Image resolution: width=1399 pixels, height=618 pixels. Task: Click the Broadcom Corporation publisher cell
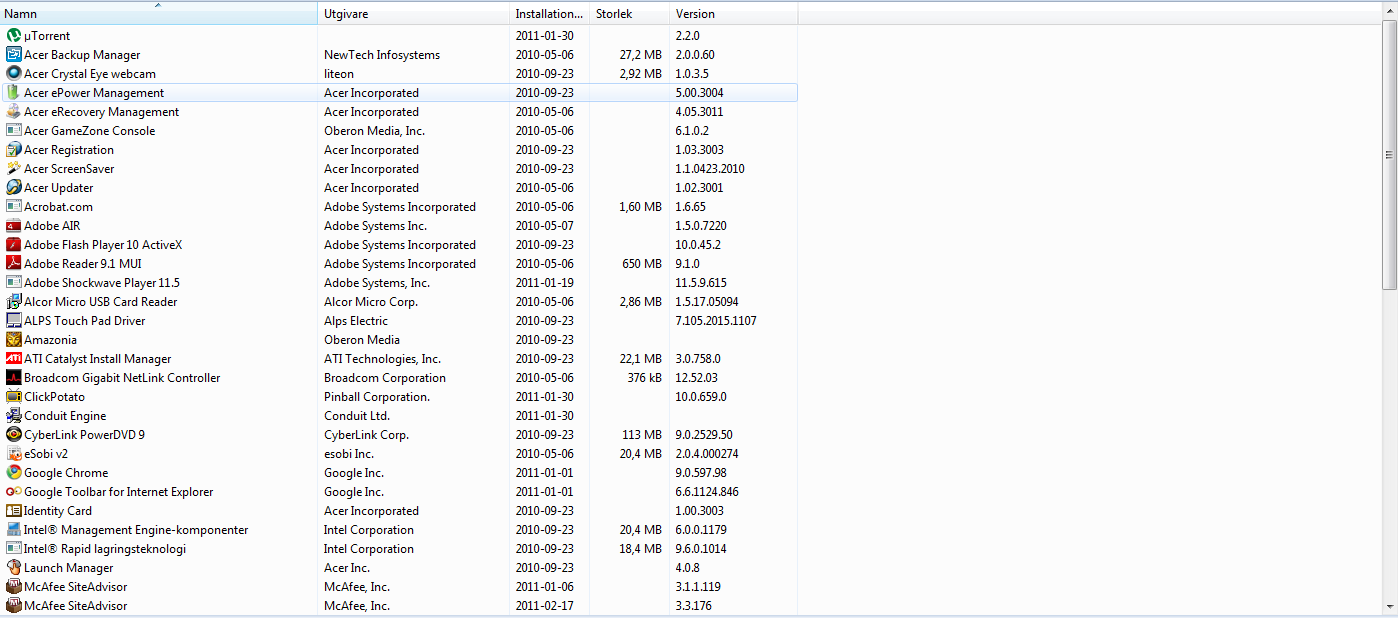(x=385, y=378)
